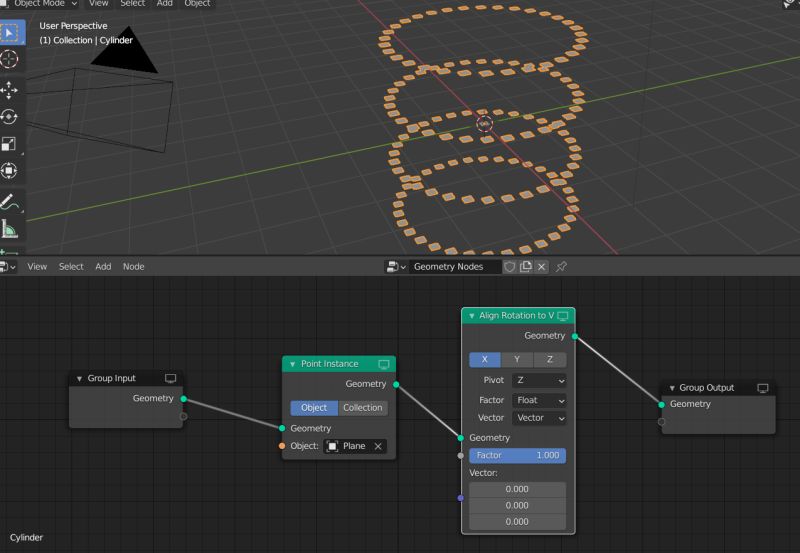Click the Vector input socket
The image size is (800, 553).
point(461,498)
